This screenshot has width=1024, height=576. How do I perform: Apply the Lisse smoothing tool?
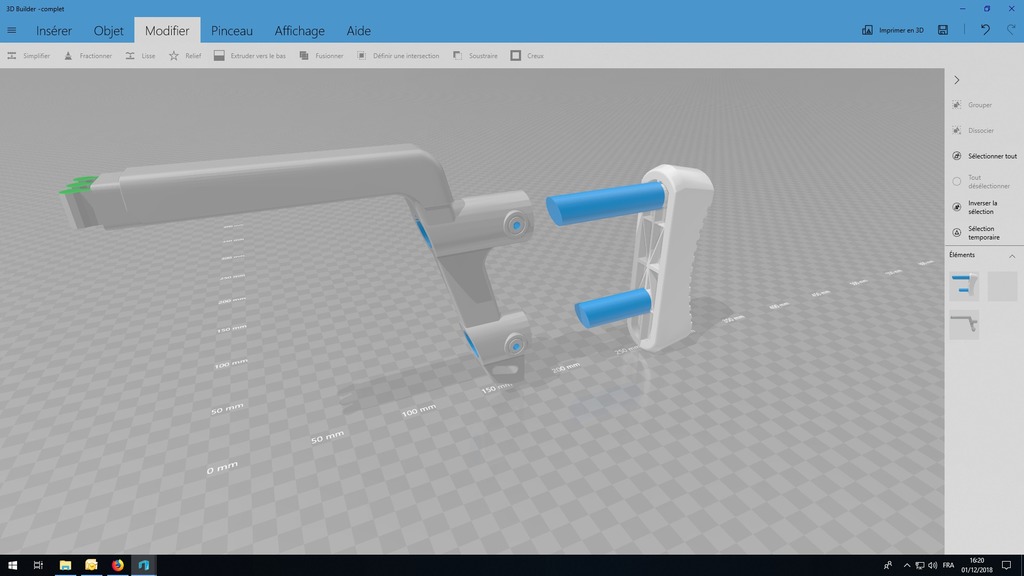[x=140, y=56]
